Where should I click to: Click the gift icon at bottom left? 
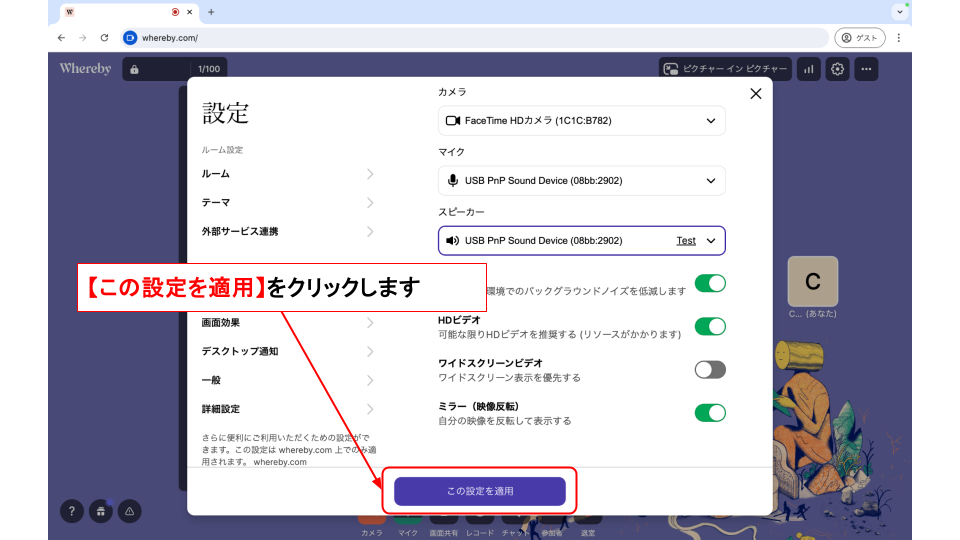(100, 511)
